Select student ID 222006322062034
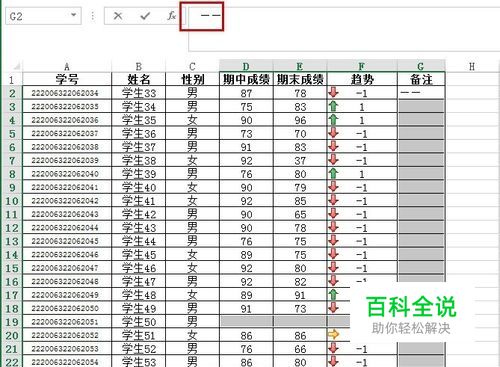500x367 pixels. (x=67, y=93)
